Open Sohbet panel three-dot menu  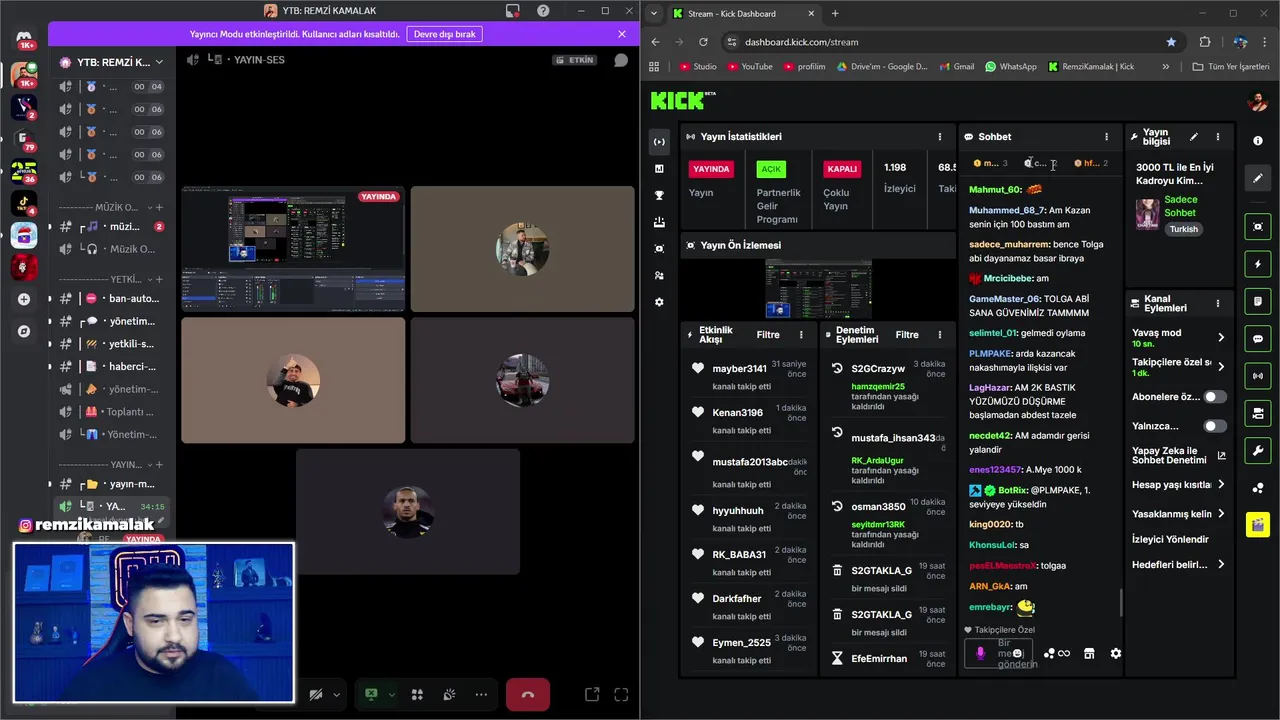[1106, 137]
